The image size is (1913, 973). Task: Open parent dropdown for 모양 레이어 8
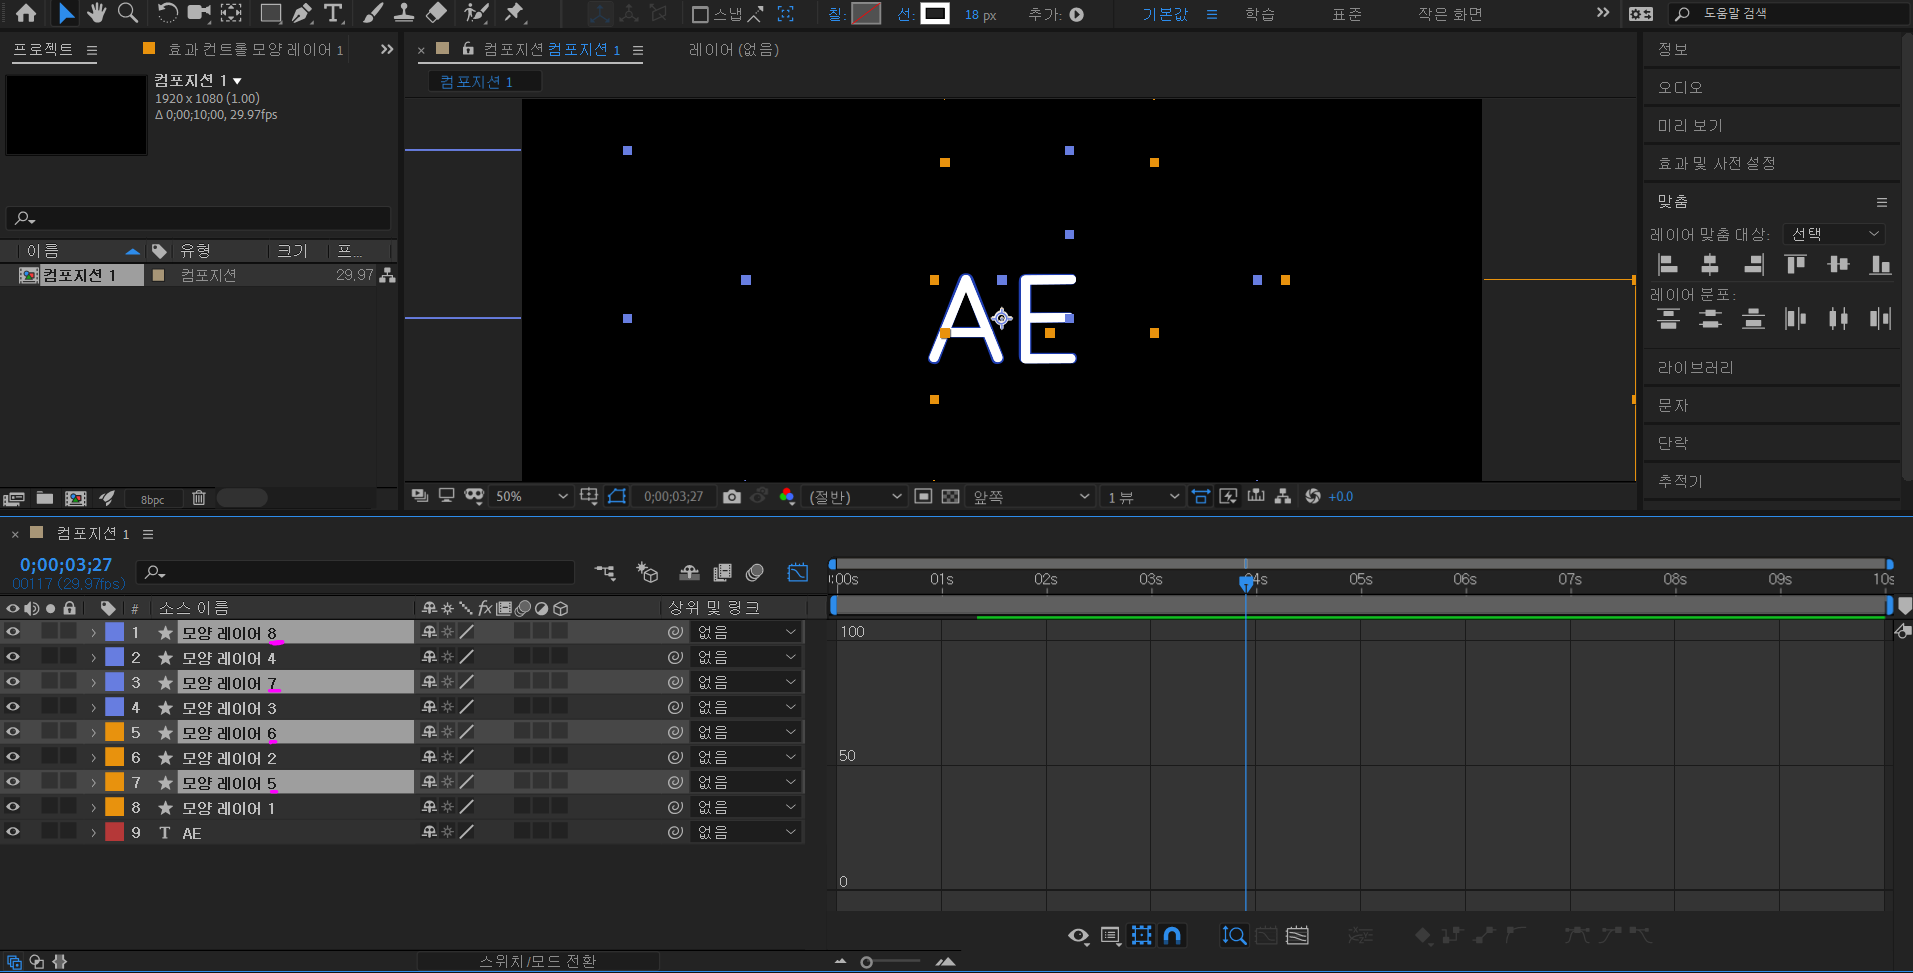point(746,632)
